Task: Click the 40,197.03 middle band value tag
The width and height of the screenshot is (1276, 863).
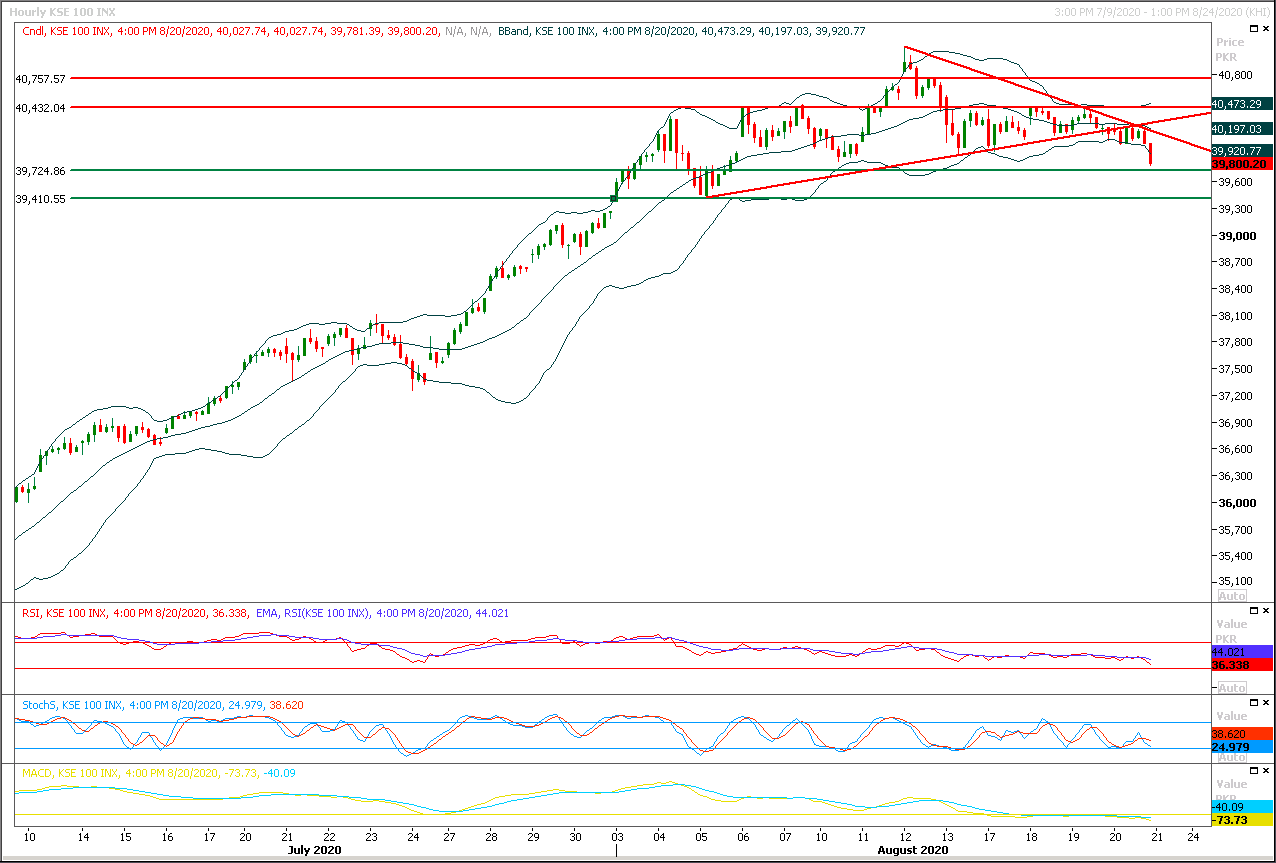Action: coord(1241,129)
